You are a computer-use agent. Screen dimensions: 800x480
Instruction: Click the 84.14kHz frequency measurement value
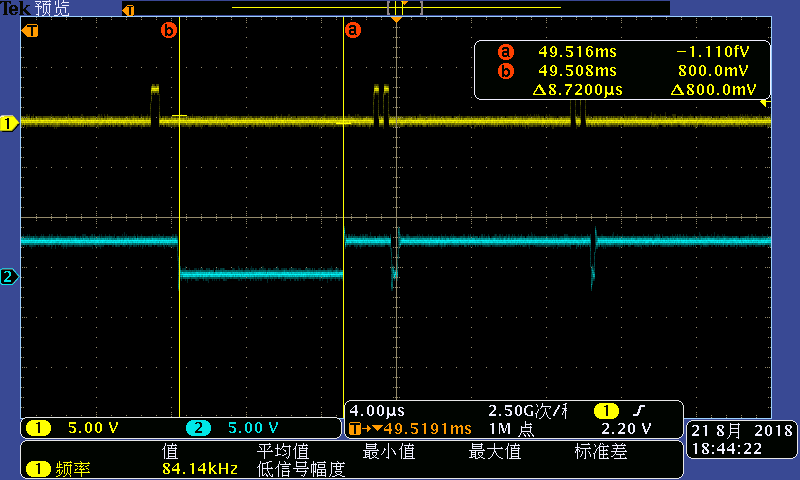pos(200,469)
